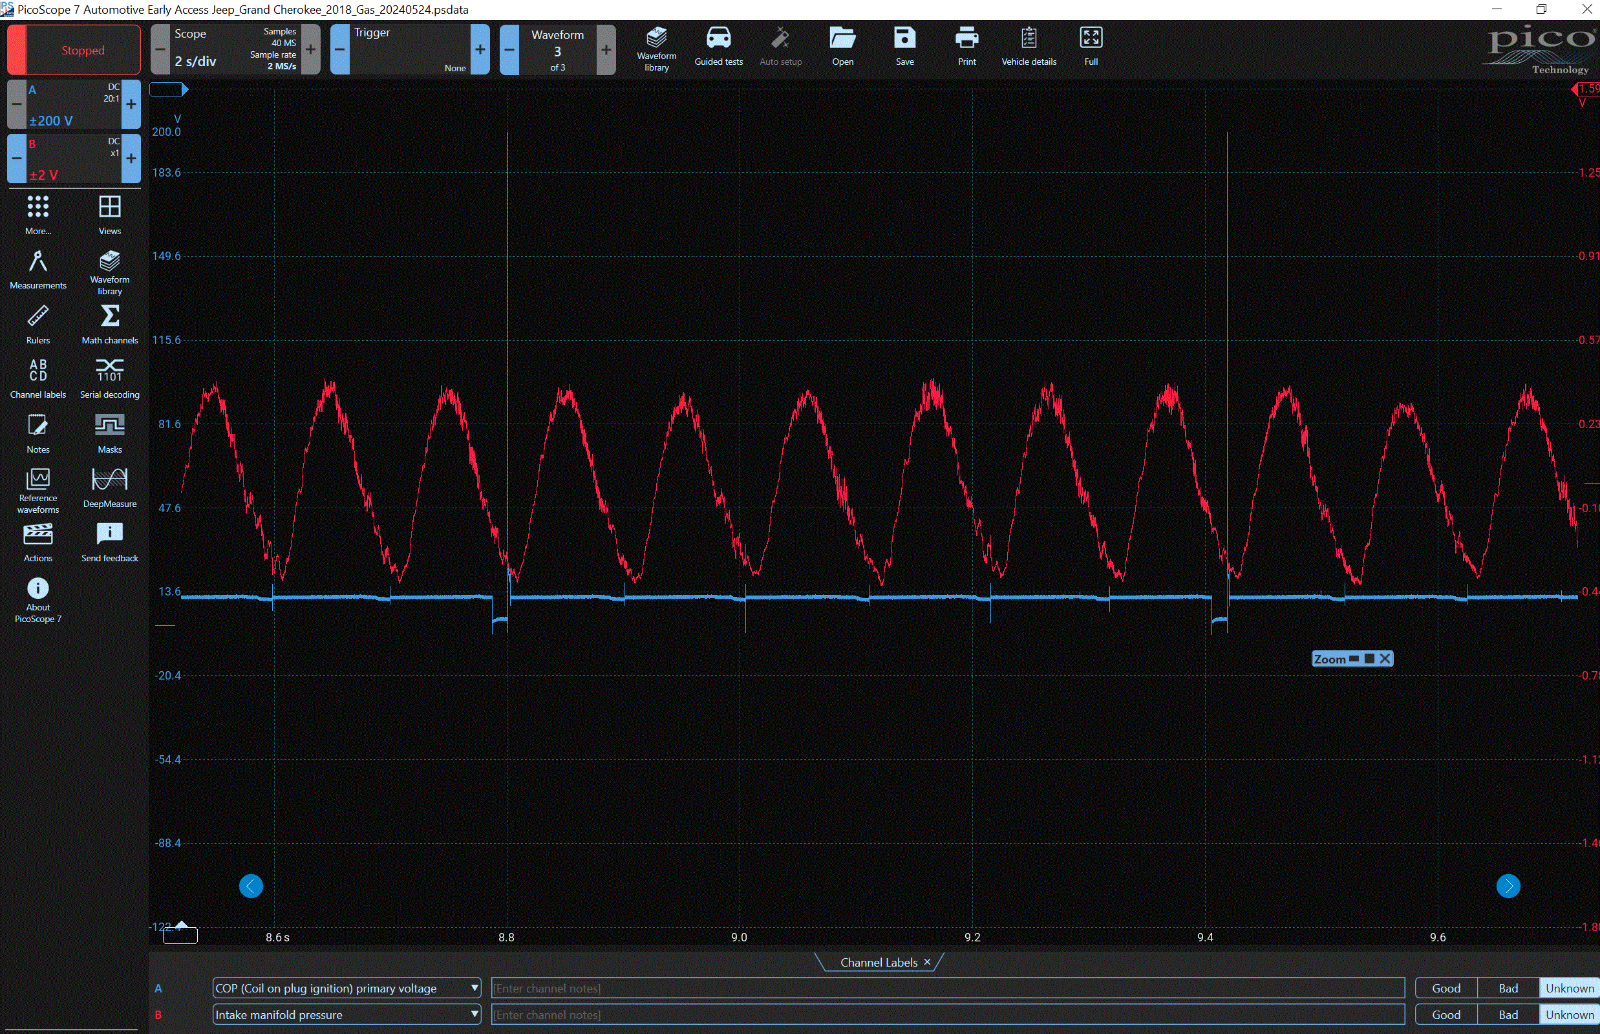Pan graph left with blue arrow
Screen dimensions: 1600x1034
tap(251, 886)
